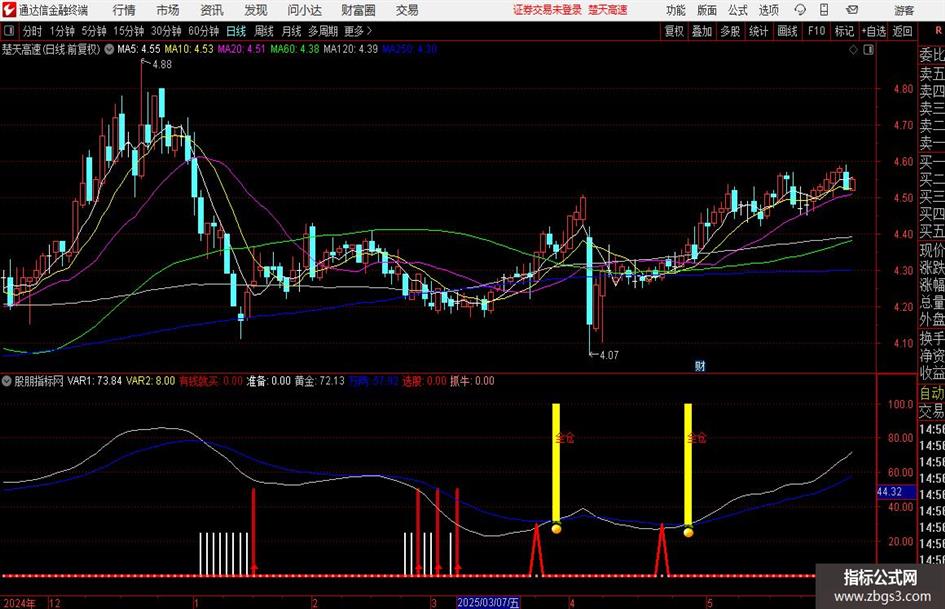
Task: Click the 财 marker on the chart
Action: point(700,365)
